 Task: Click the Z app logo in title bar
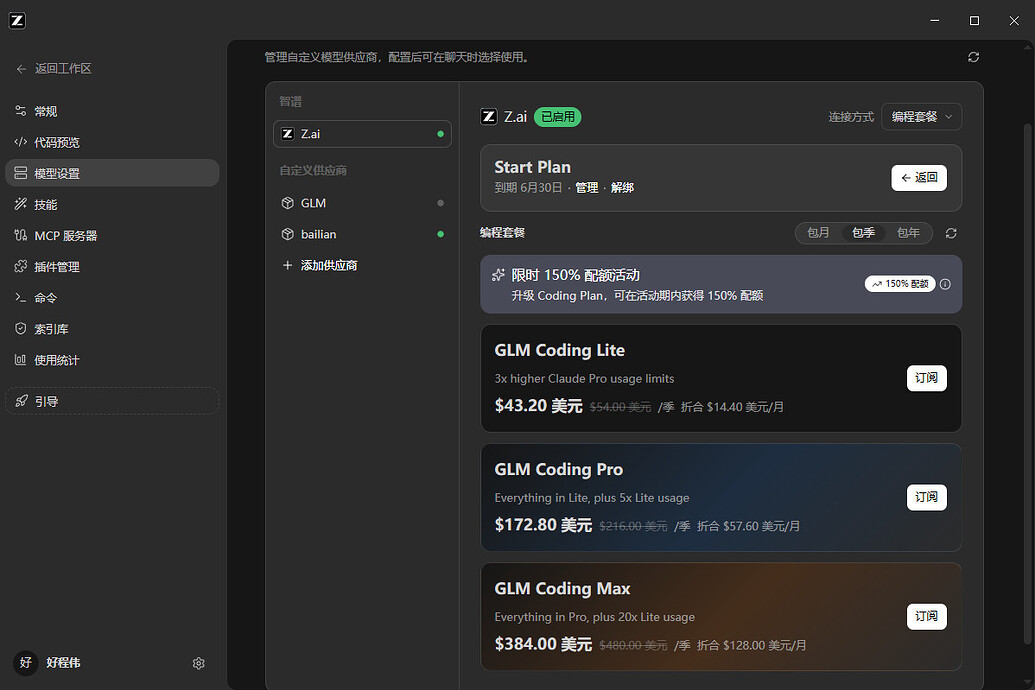[x=17, y=20]
